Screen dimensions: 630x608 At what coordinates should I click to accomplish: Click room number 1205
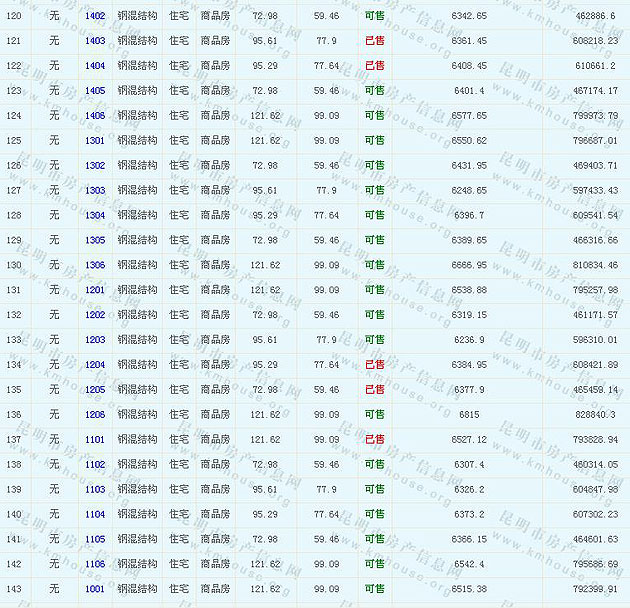(x=94, y=389)
